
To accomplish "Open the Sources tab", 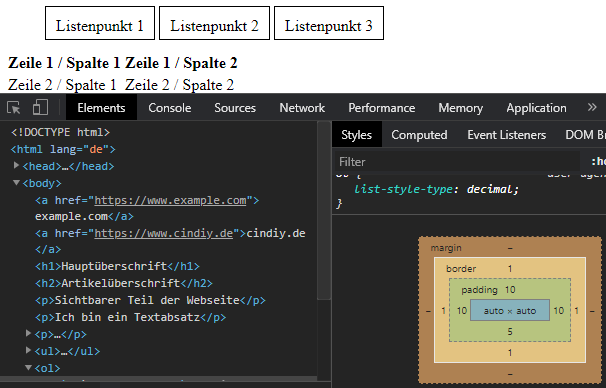I will [x=235, y=108].
